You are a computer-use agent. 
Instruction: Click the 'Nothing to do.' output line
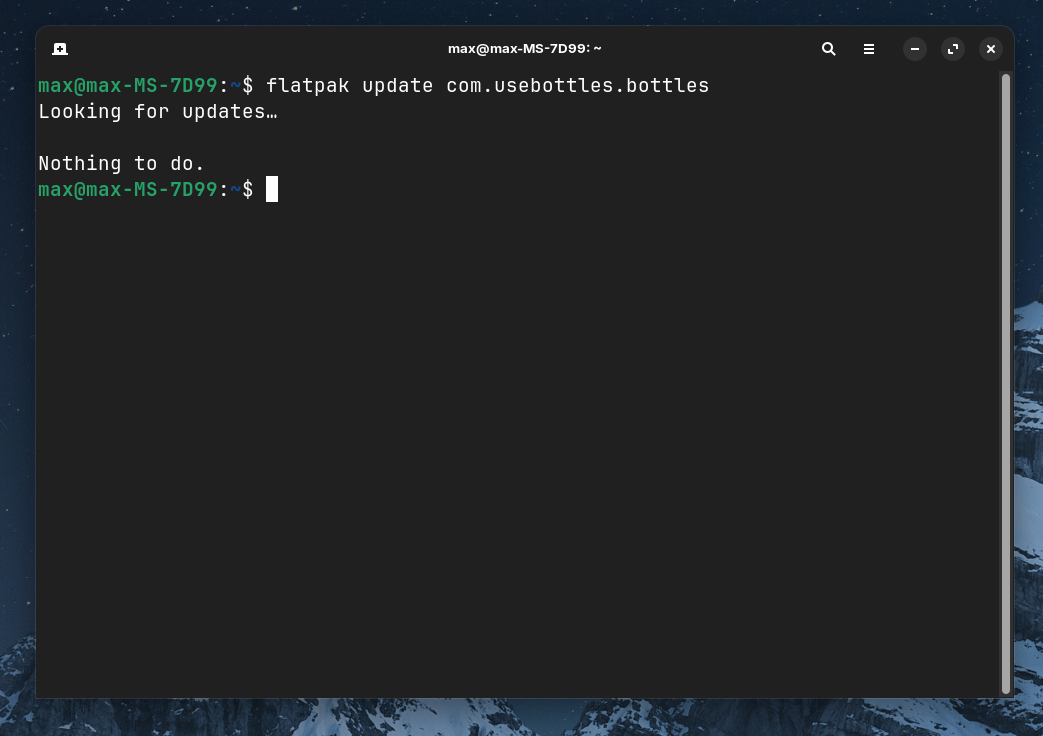(121, 164)
